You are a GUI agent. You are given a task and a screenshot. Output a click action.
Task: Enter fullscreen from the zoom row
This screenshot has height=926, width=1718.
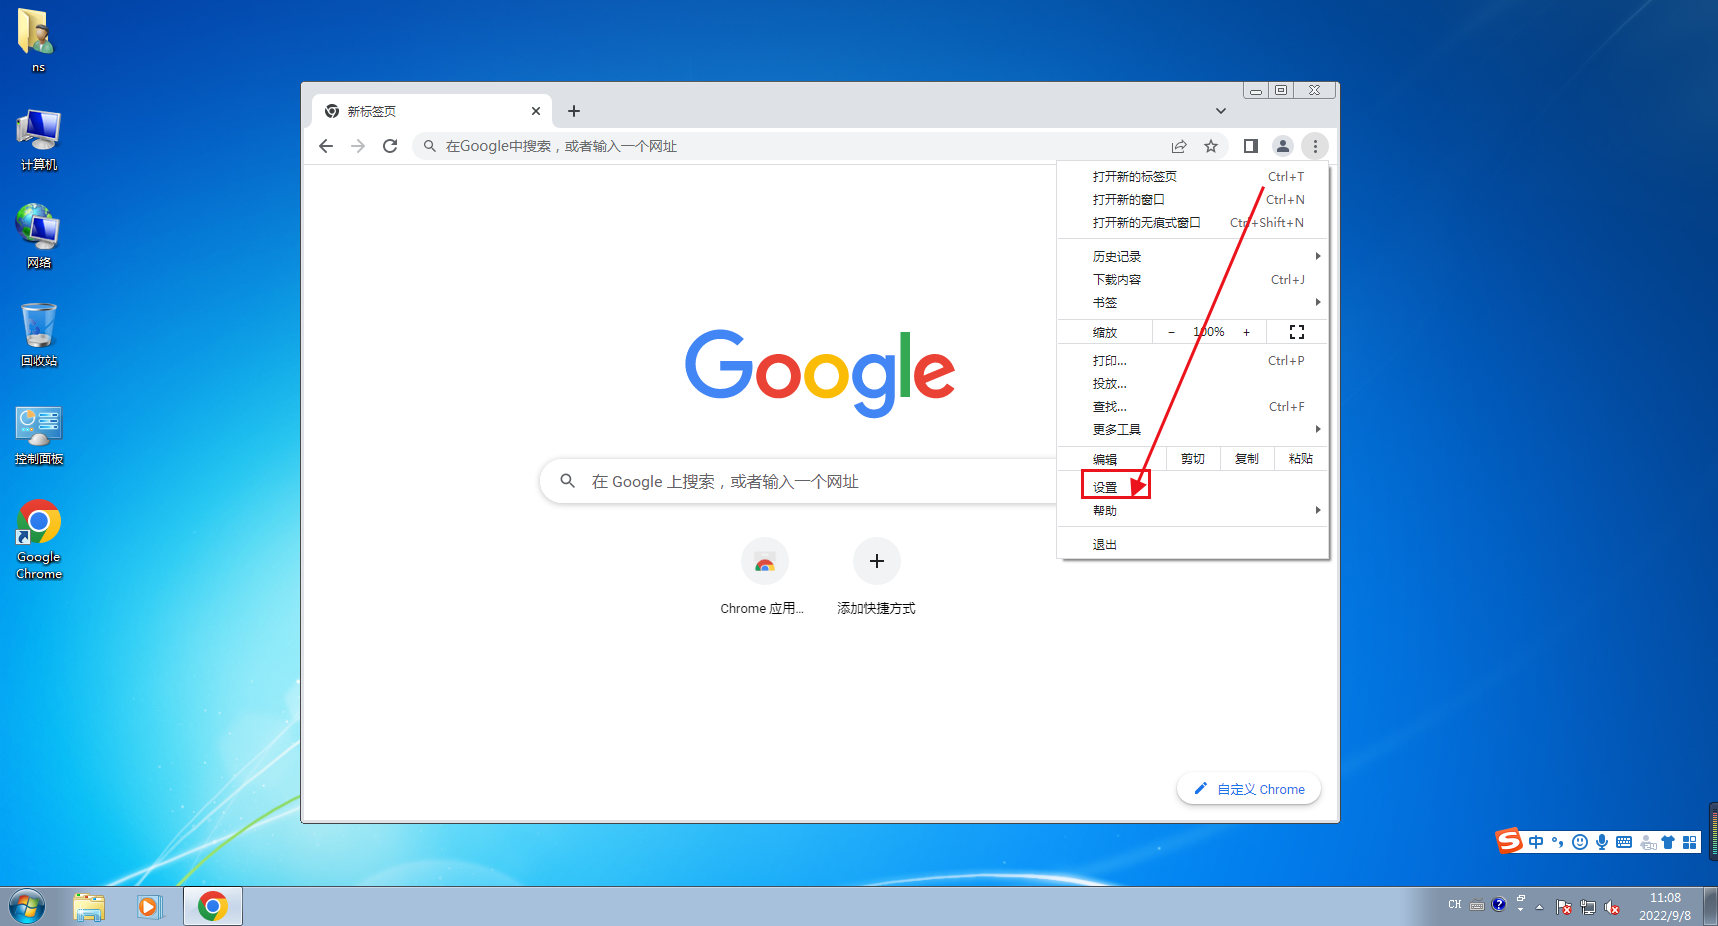pyautogui.click(x=1297, y=332)
